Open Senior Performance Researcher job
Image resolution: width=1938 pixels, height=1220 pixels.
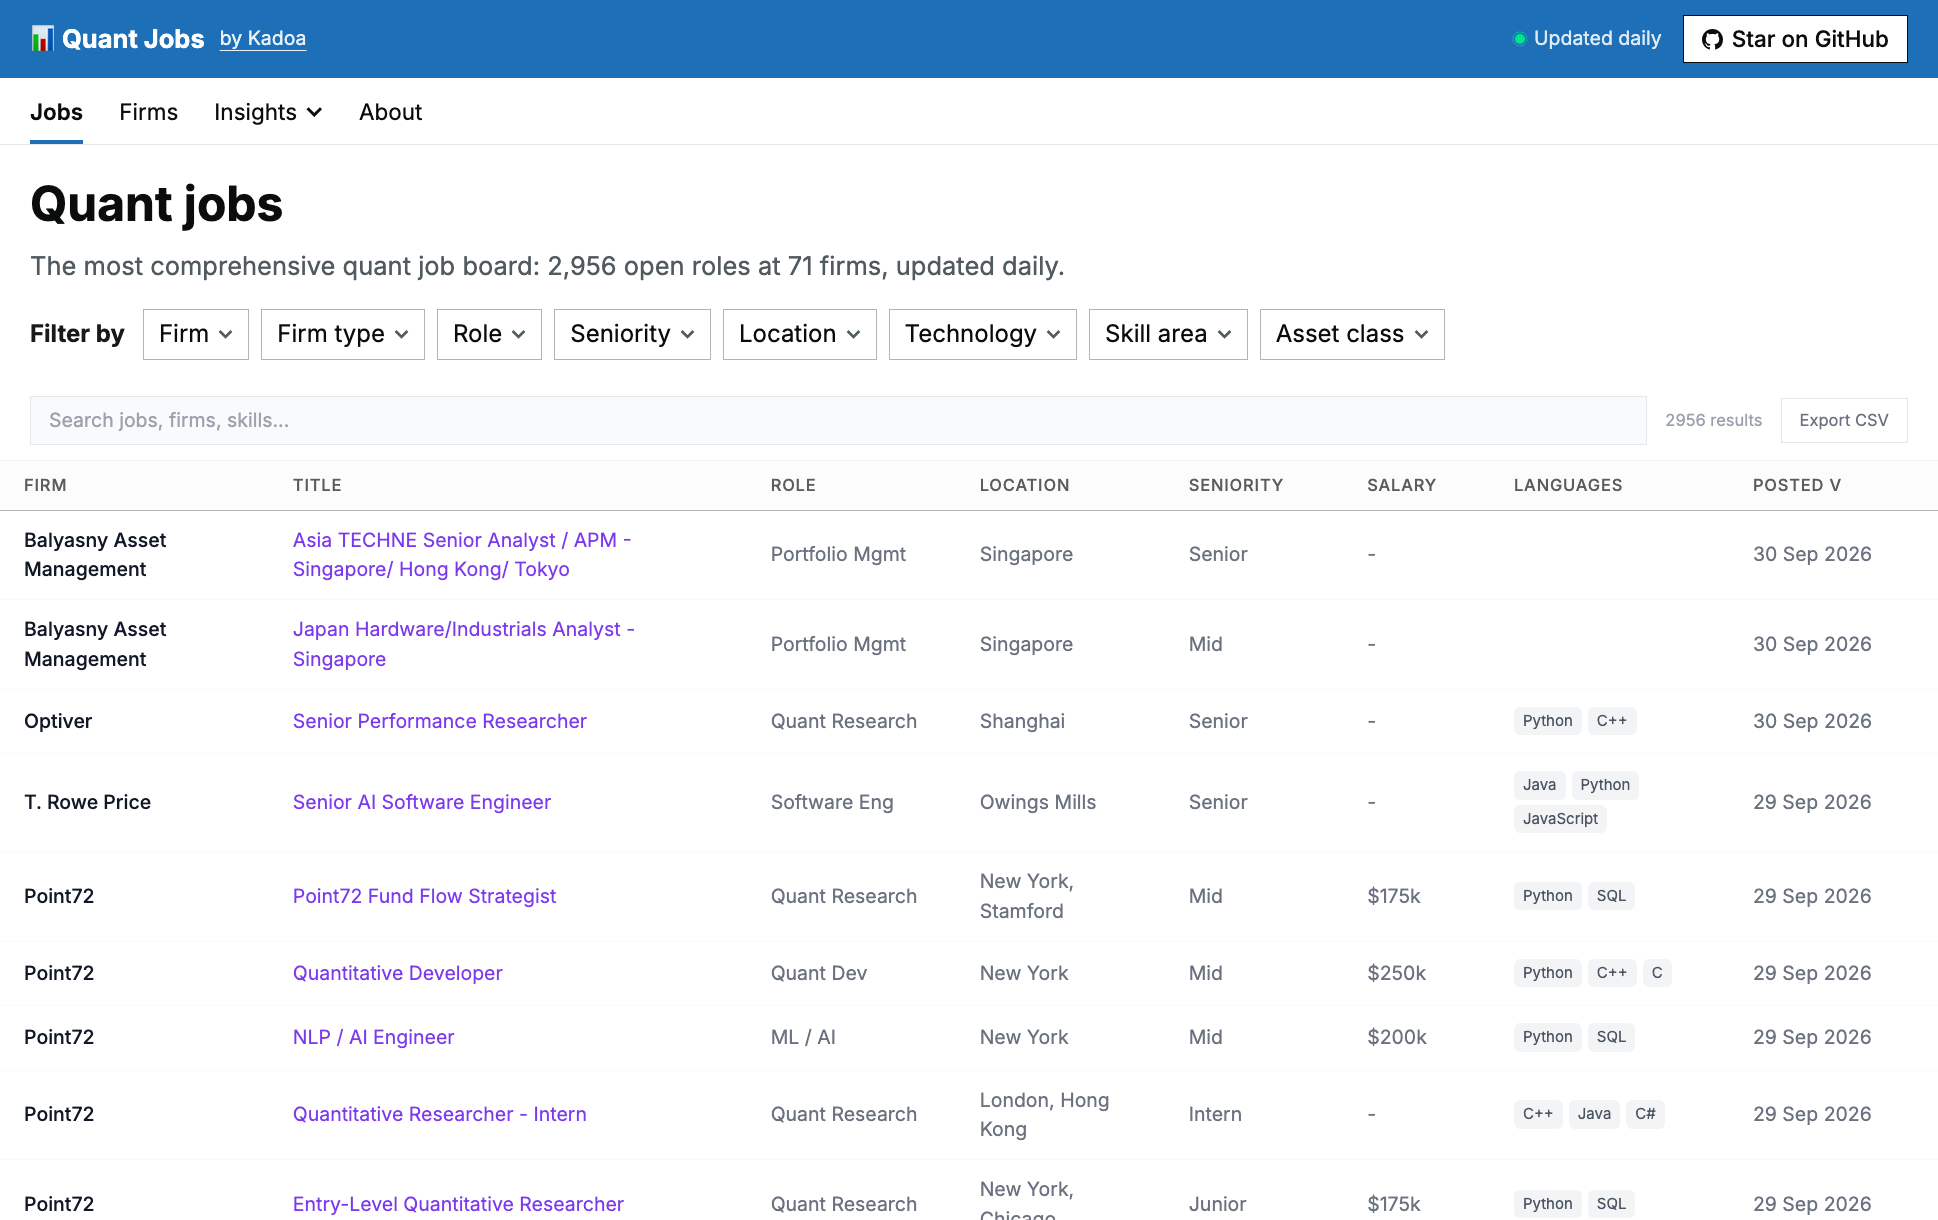coord(439,721)
